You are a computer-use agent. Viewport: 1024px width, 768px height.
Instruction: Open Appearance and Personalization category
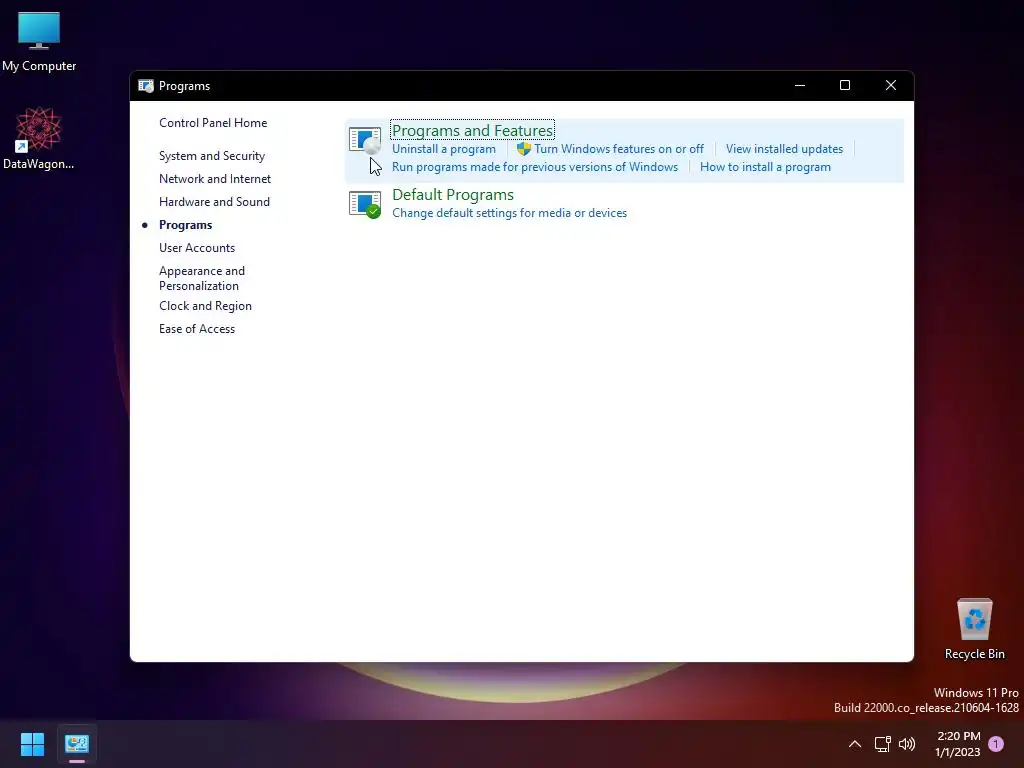pos(202,278)
